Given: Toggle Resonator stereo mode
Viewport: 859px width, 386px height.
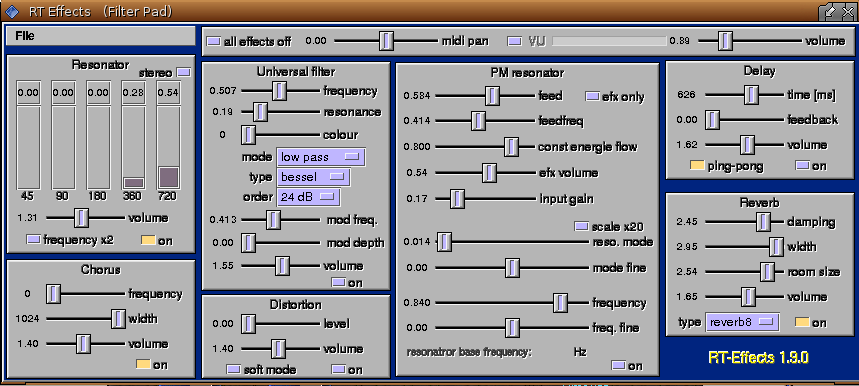Looking at the screenshot, I should coord(185,72).
